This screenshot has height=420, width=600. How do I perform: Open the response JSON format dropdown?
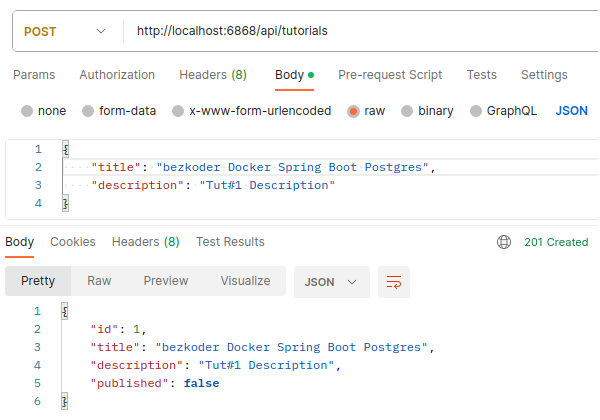(331, 282)
